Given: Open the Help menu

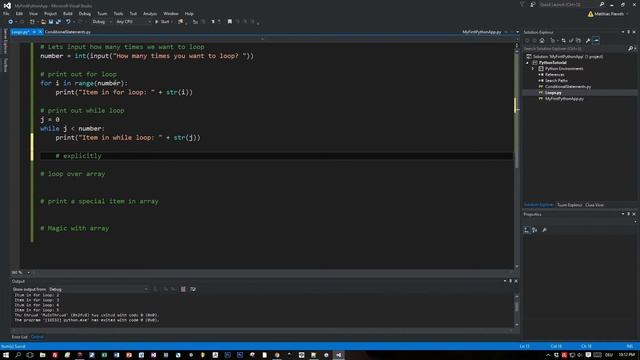Looking at the screenshot, I should (189, 13).
